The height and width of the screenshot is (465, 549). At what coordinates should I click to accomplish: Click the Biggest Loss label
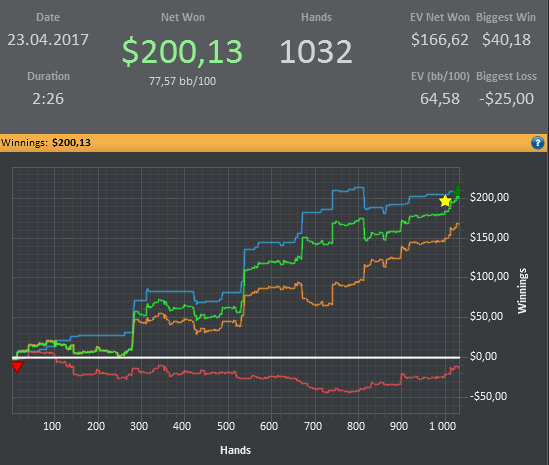pyautogui.click(x=506, y=76)
